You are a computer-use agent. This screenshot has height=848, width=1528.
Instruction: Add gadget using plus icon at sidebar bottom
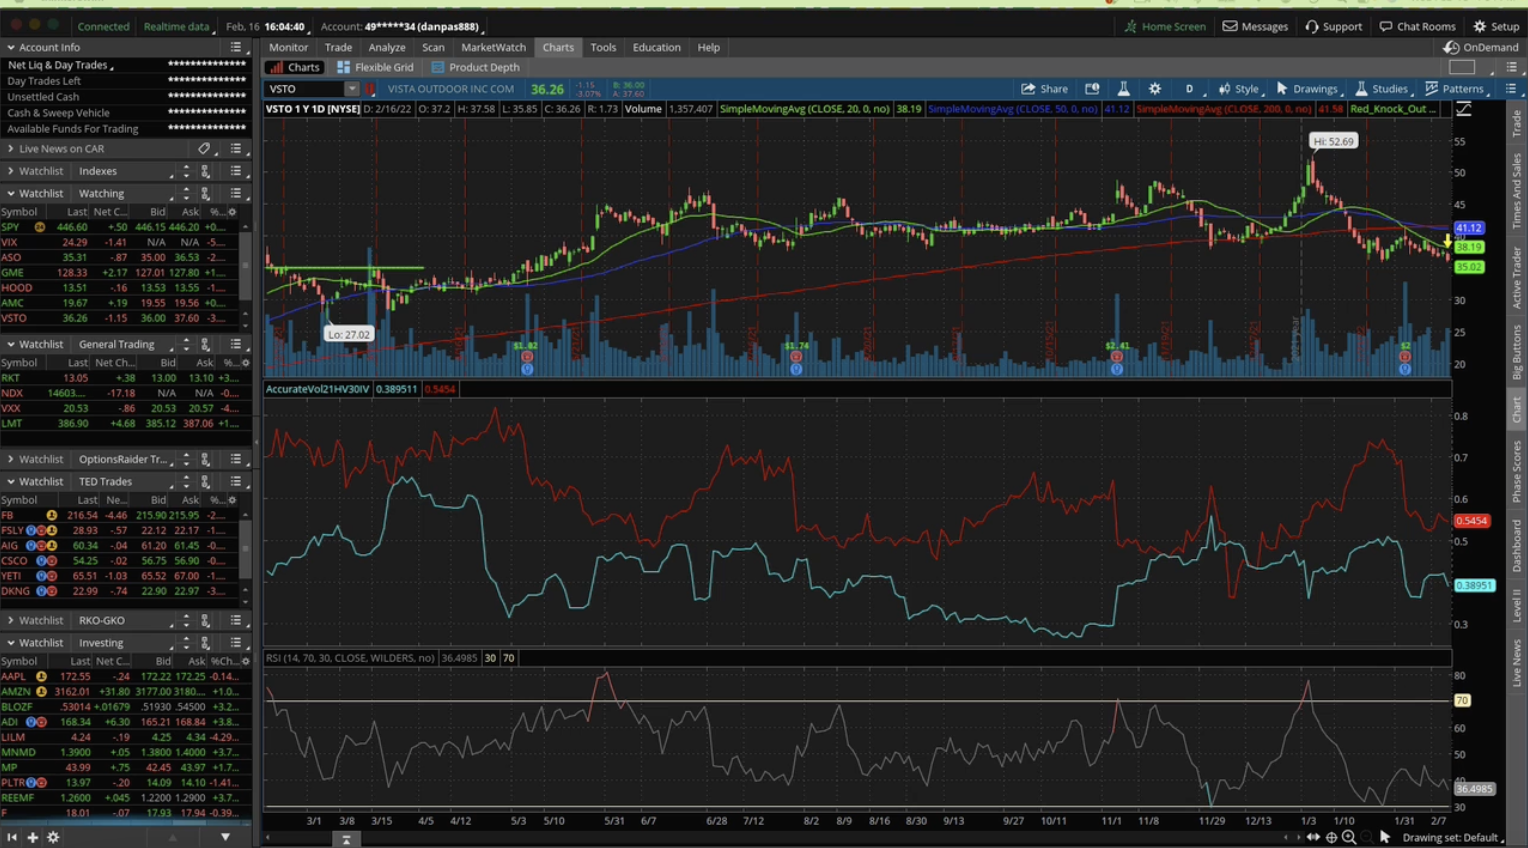click(x=32, y=837)
